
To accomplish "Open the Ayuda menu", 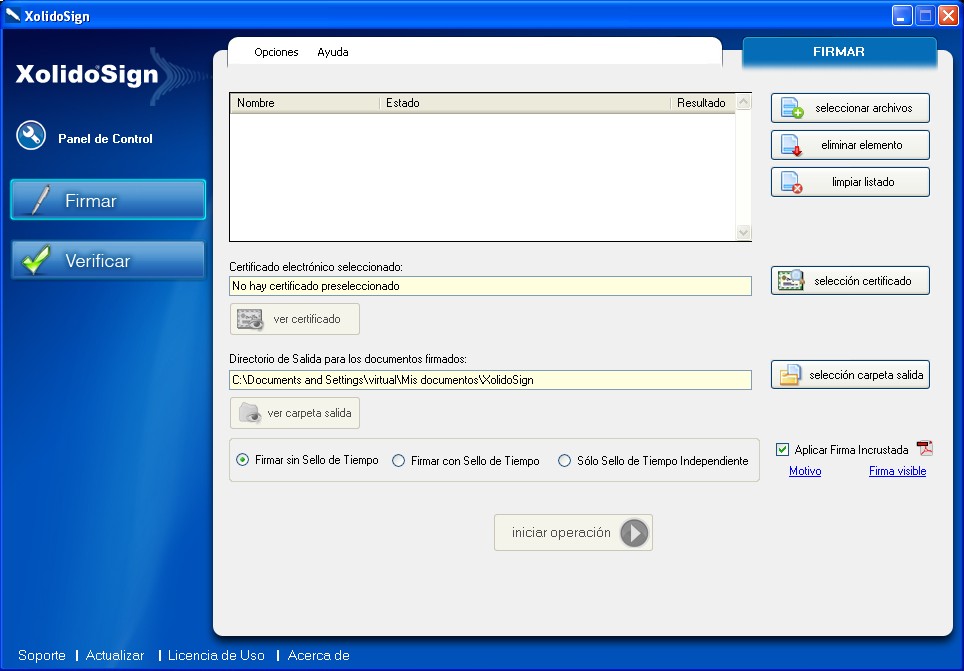I will (x=333, y=52).
